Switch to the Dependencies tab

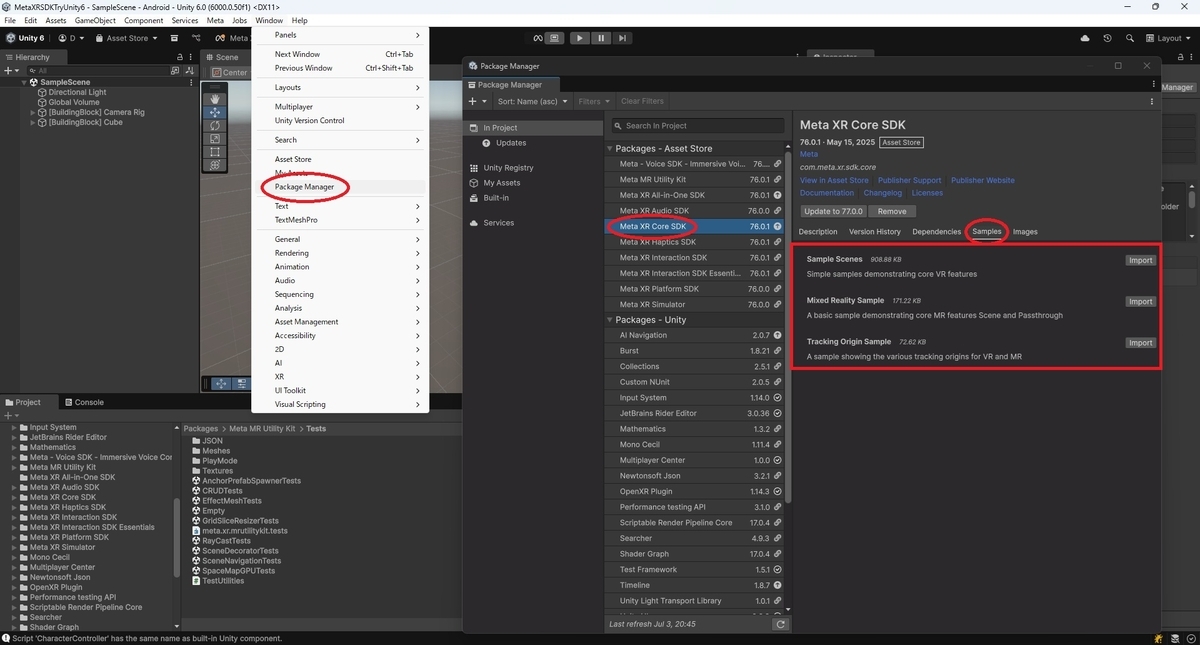tap(936, 232)
